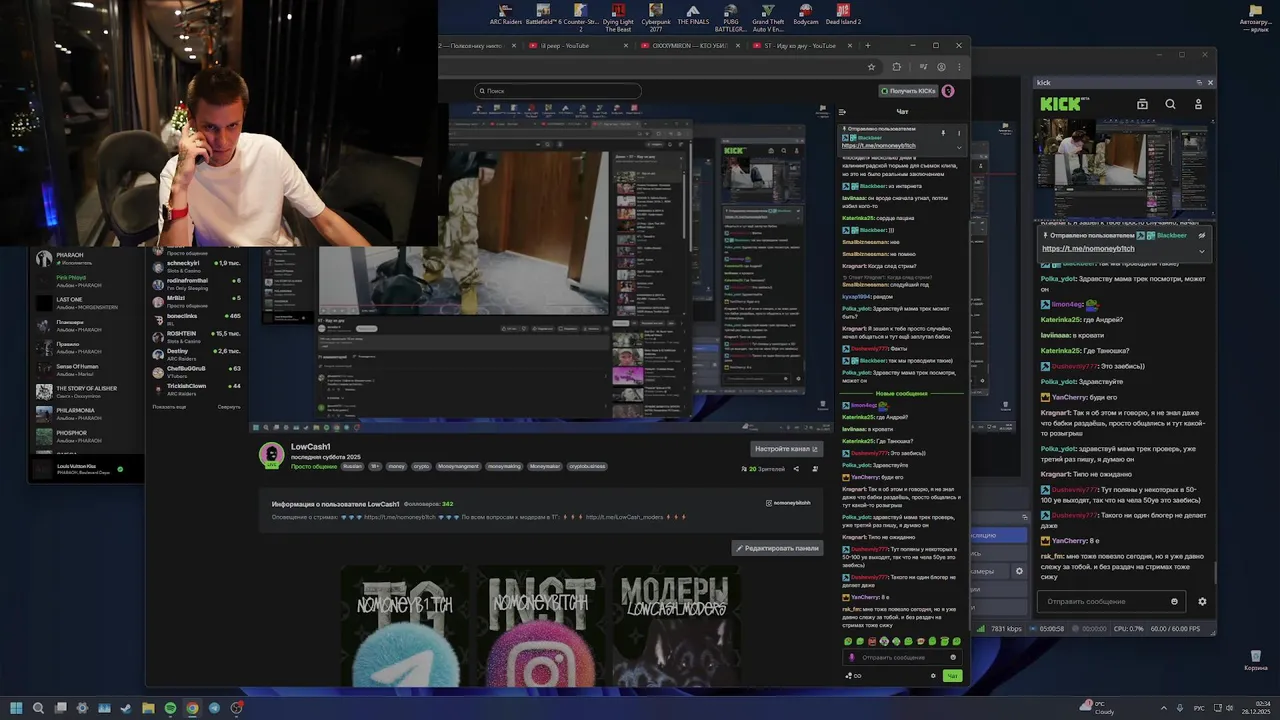Open pinned message three-dot options

click(x=959, y=133)
